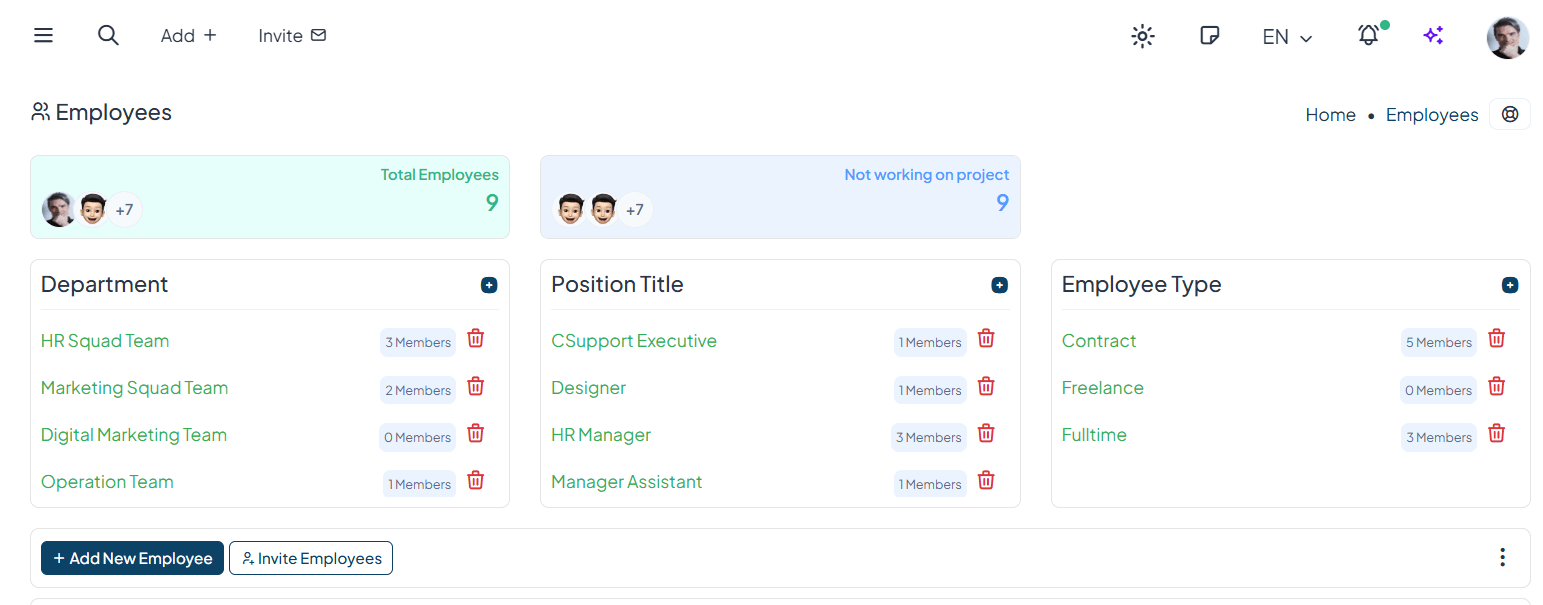
Task: Open the Marketing Squad Team link
Action: coord(134,388)
